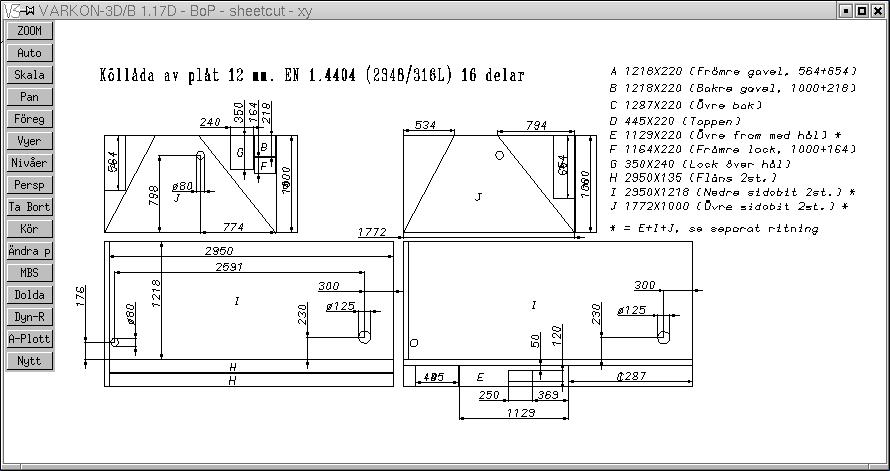This screenshot has height=471, width=890.
Task: Click label J in the right upper plate
Action: pyautogui.click(x=478, y=197)
